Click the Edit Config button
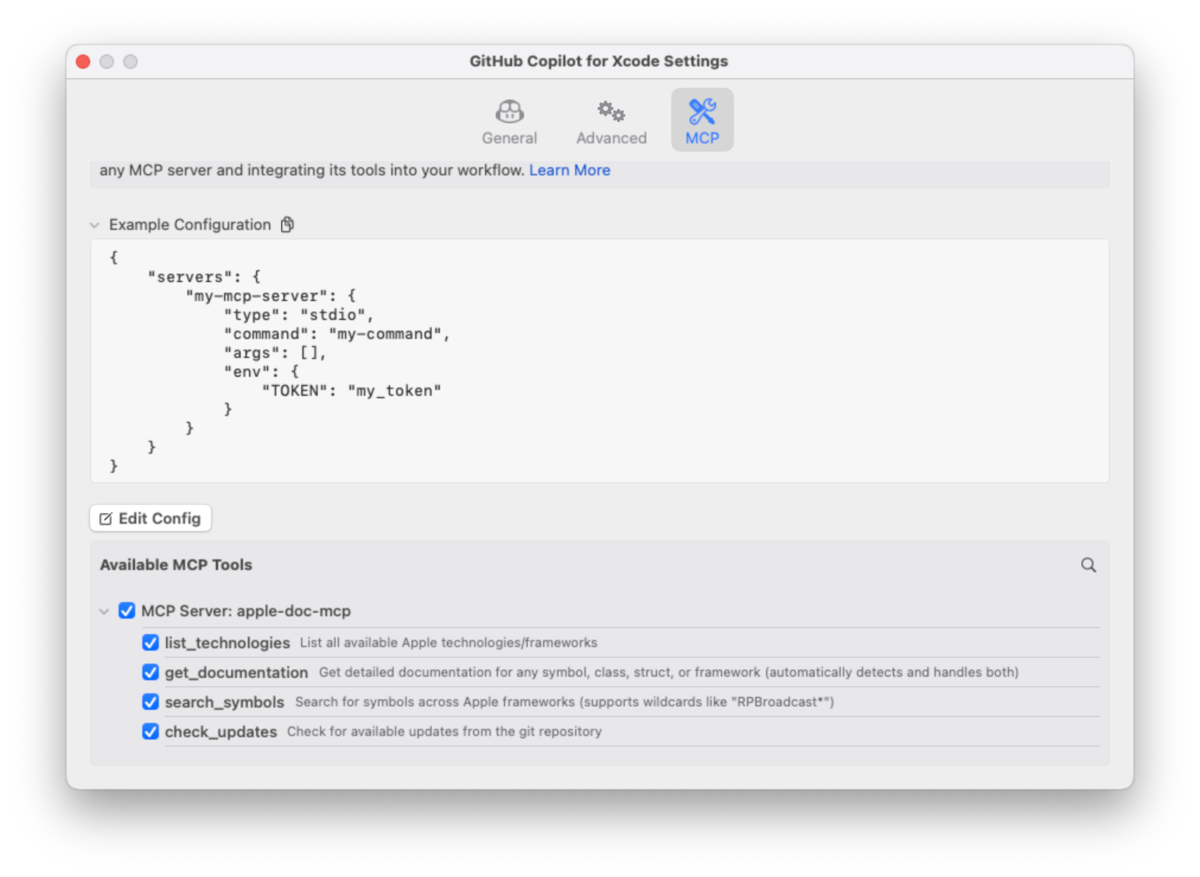 tap(150, 518)
